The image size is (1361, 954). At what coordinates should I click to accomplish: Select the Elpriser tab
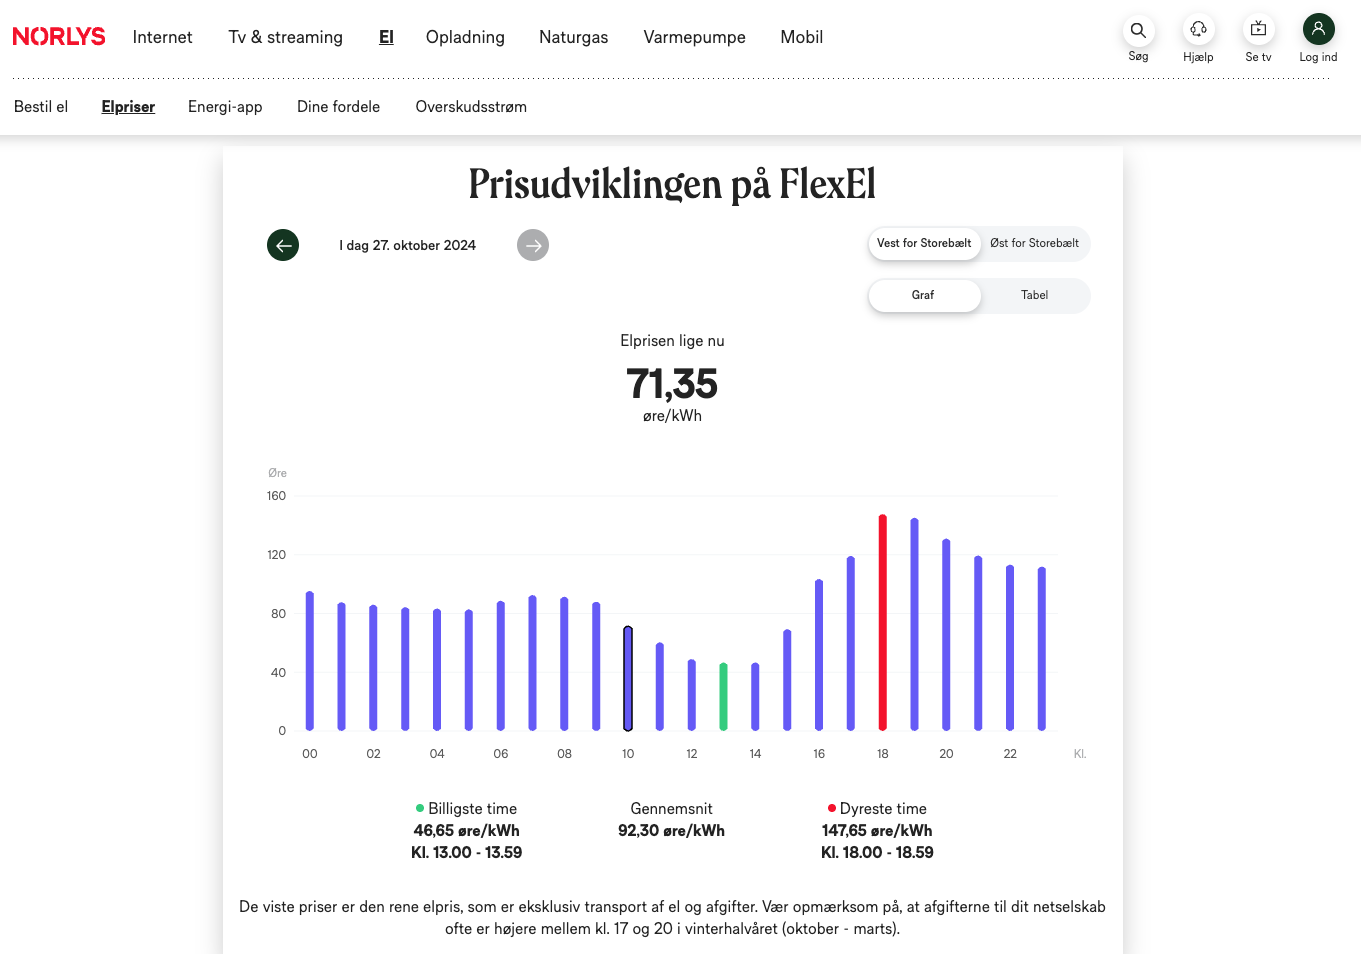pos(128,107)
